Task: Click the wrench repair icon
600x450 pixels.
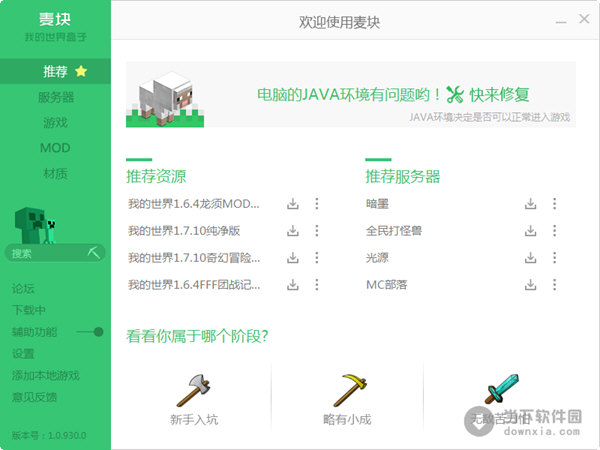Action: pyautogui.click(x=455, y=95)
